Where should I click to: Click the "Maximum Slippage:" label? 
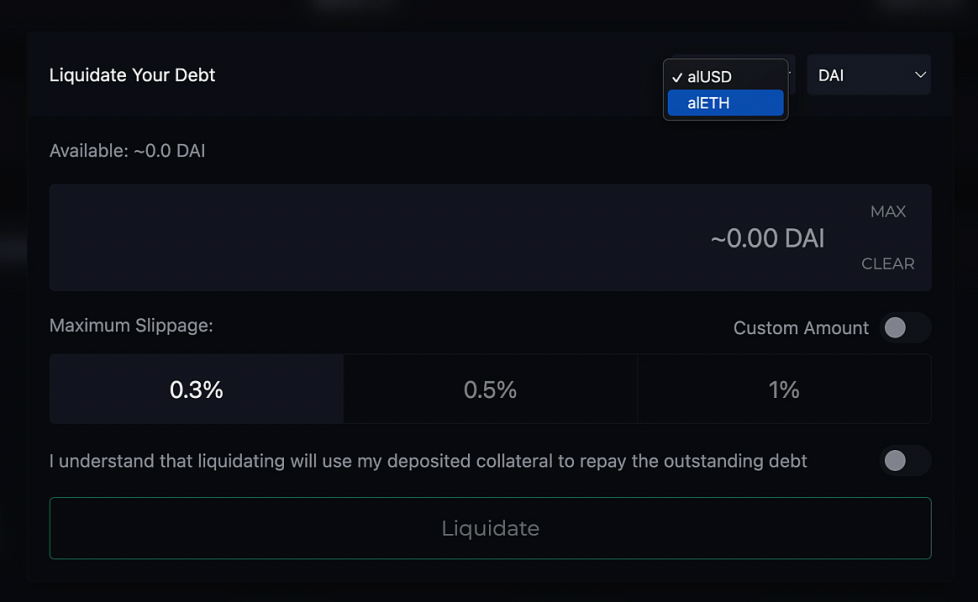coord(131,325)
